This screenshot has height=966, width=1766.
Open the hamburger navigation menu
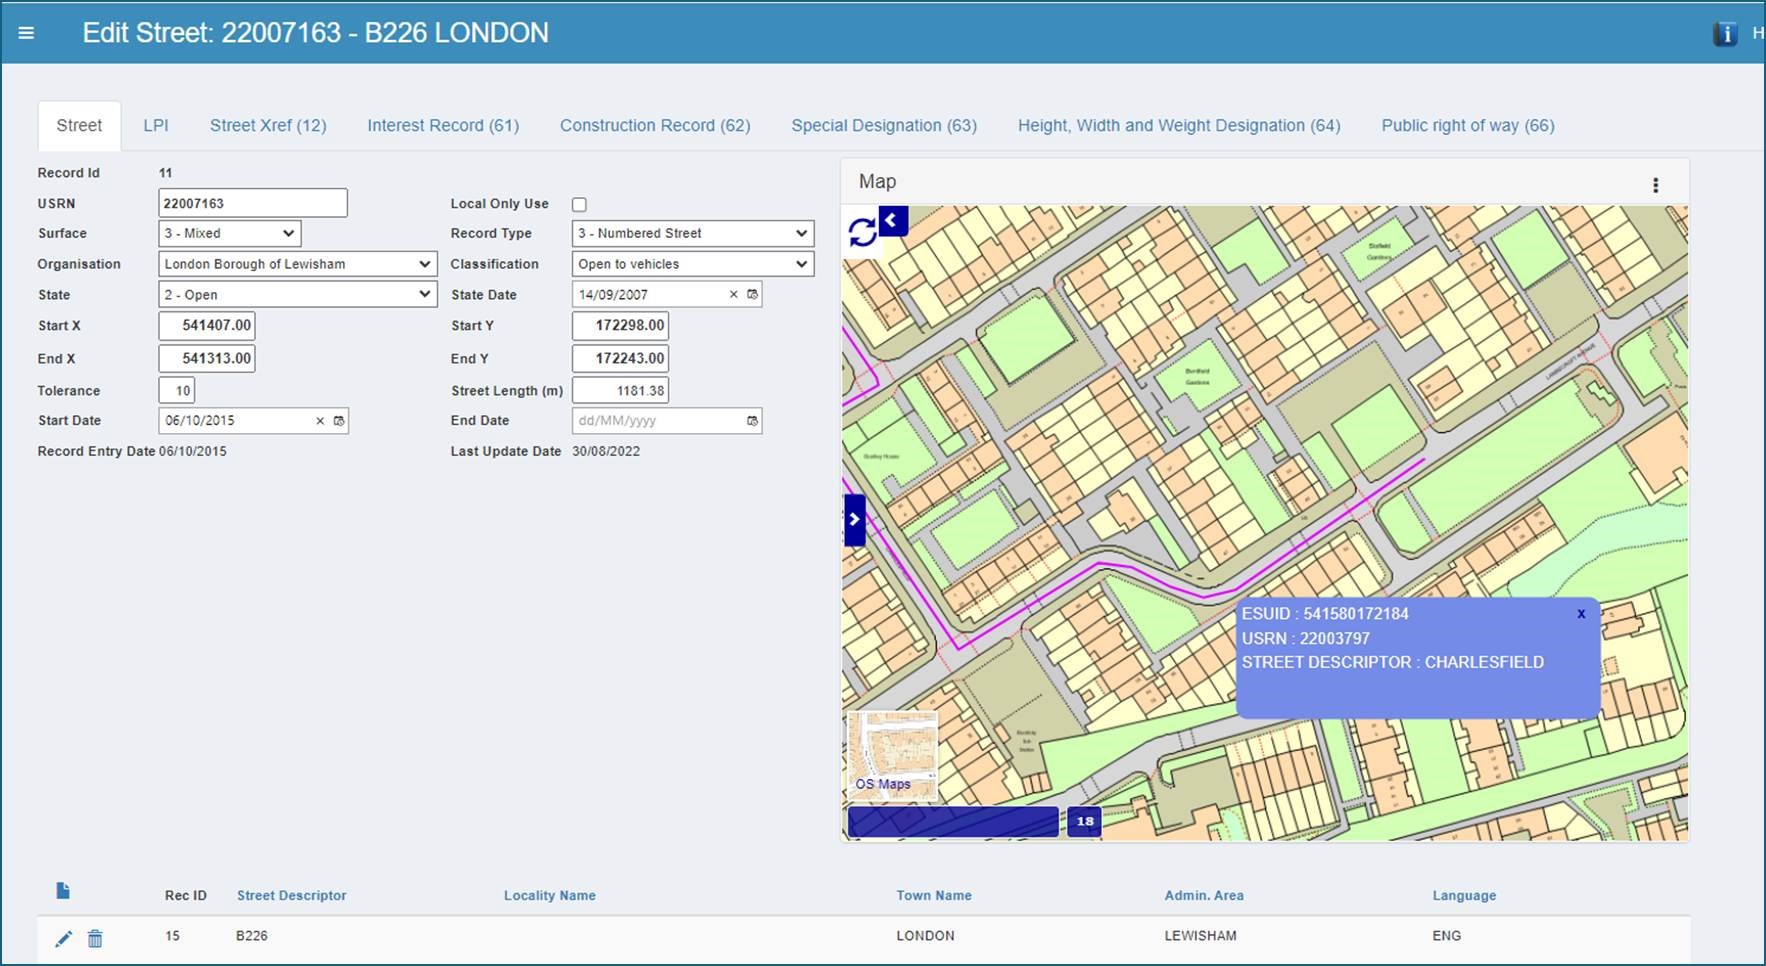[26, 33]
